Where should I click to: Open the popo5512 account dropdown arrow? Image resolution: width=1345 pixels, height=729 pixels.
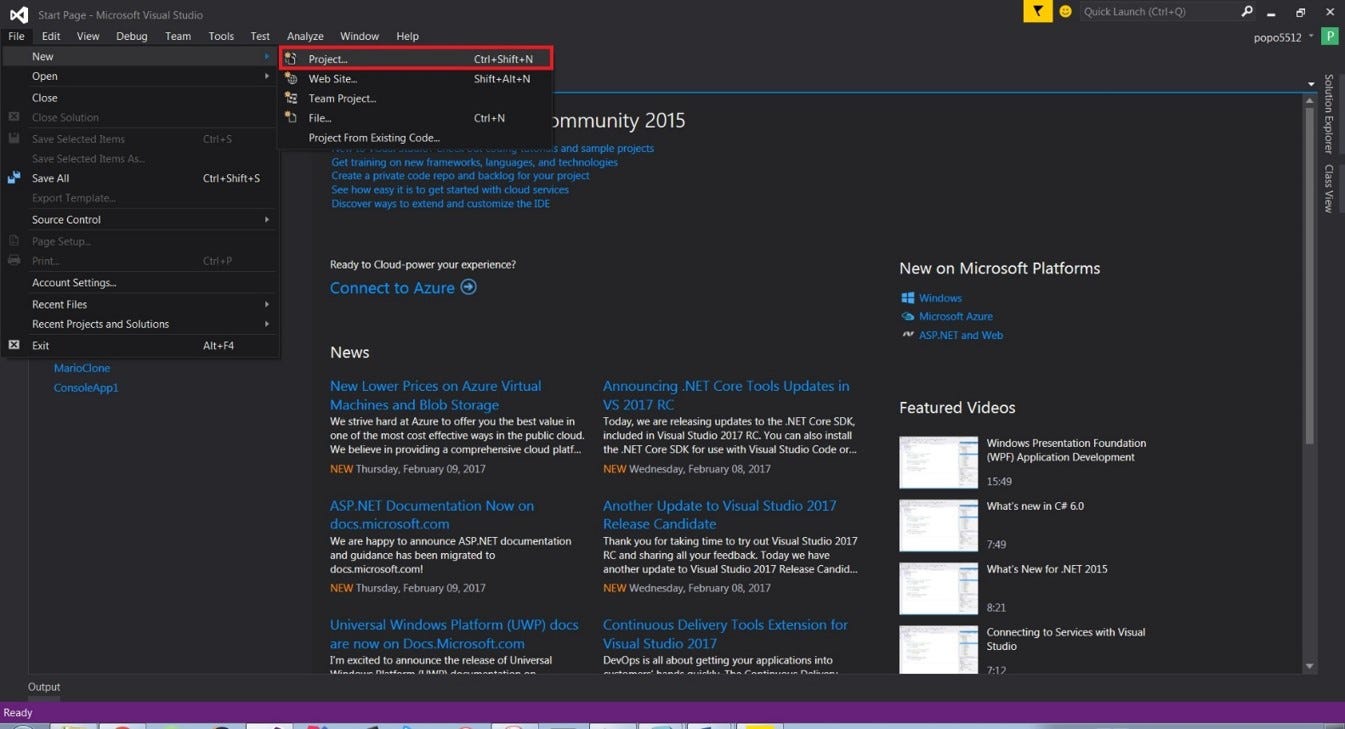[x=1311, y=37]
